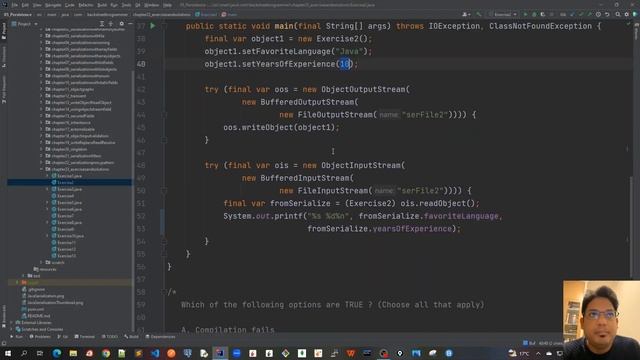The width and height of the screenshot is (640, 360).
Task: Expand the Exercise1.java tree node
Action: 48,176
